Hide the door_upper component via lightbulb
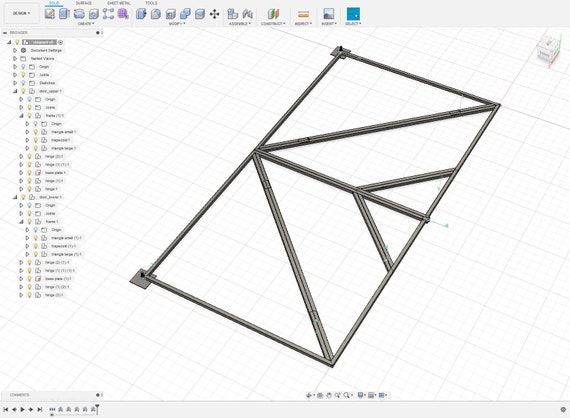570x418 pixels. pos(23,91)
